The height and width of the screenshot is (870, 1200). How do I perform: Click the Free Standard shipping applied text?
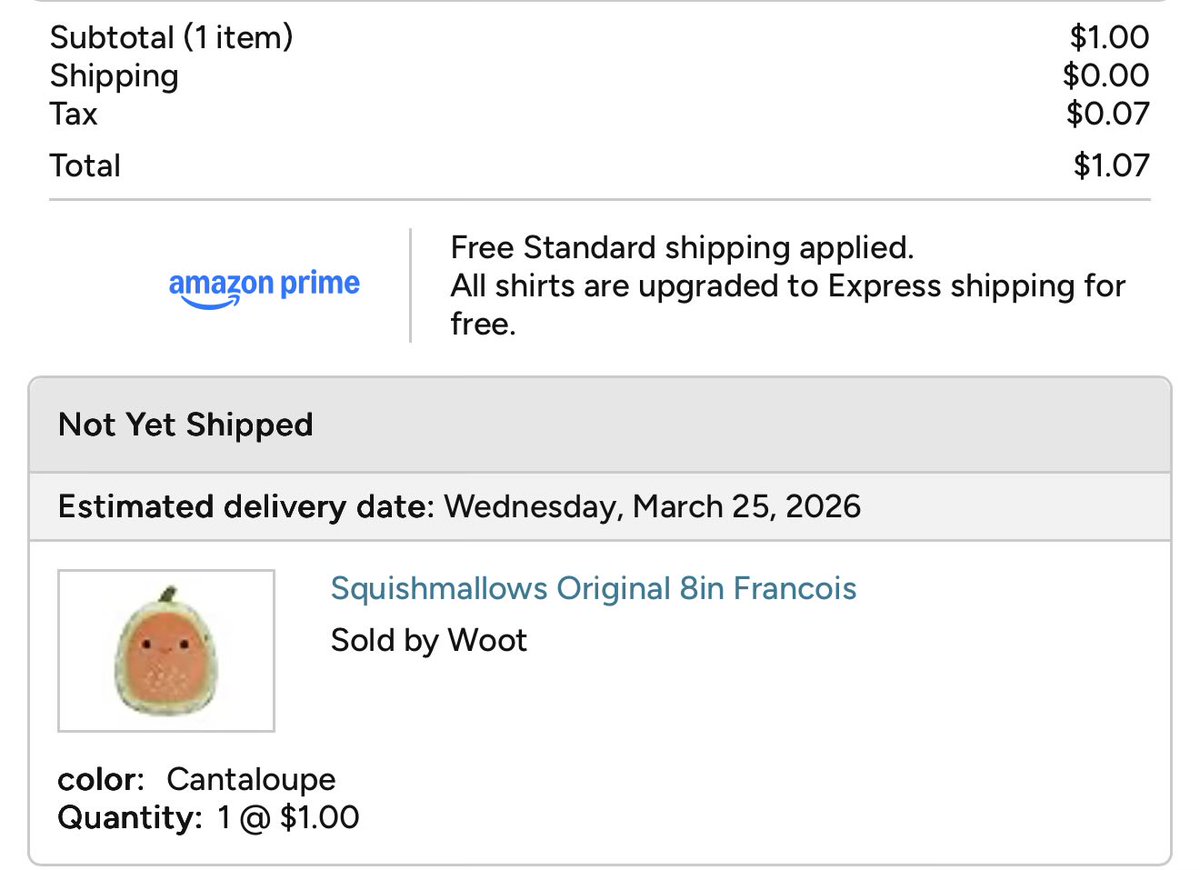(x=682, y=247)
